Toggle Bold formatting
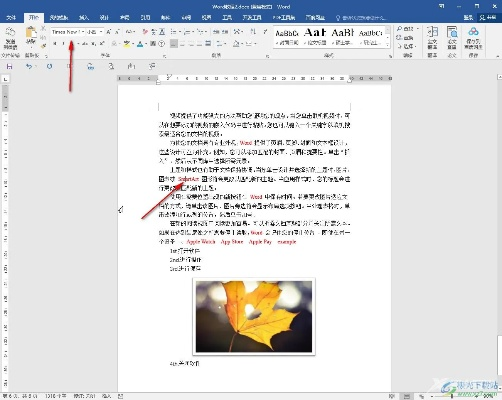Screen dimensions: 502x400 click(x=55, y=44)
